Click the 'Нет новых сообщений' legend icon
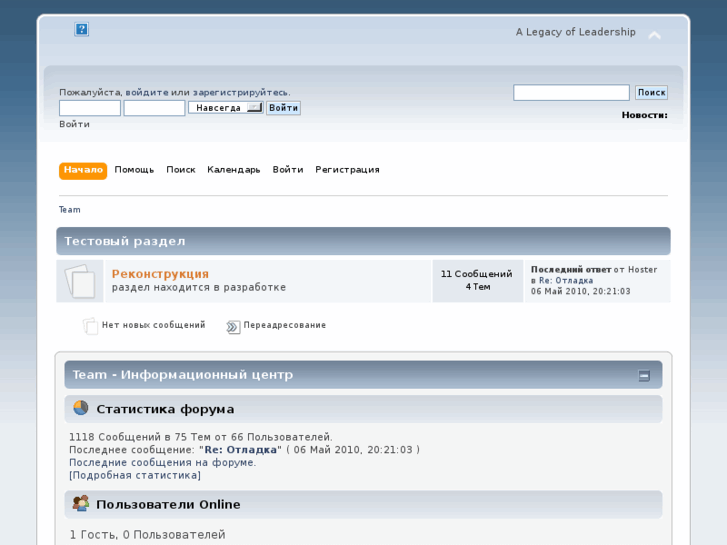 click(90, 326)
